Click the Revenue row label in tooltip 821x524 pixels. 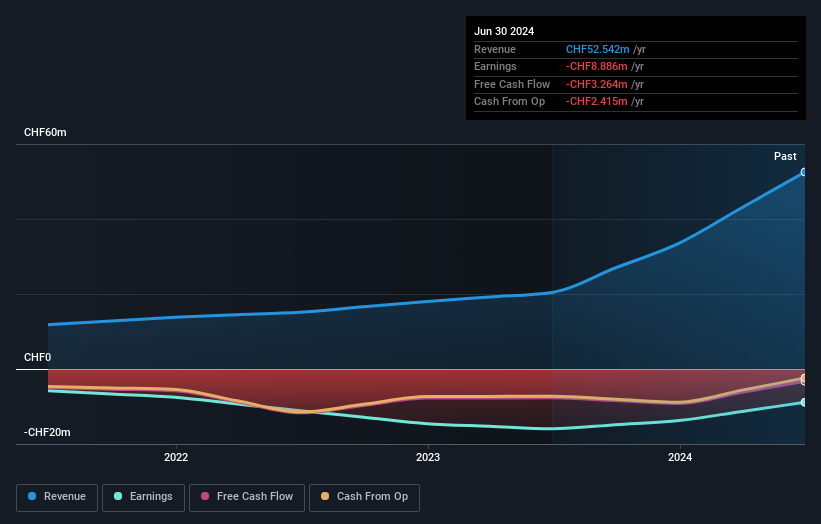(x=495, y=49)
